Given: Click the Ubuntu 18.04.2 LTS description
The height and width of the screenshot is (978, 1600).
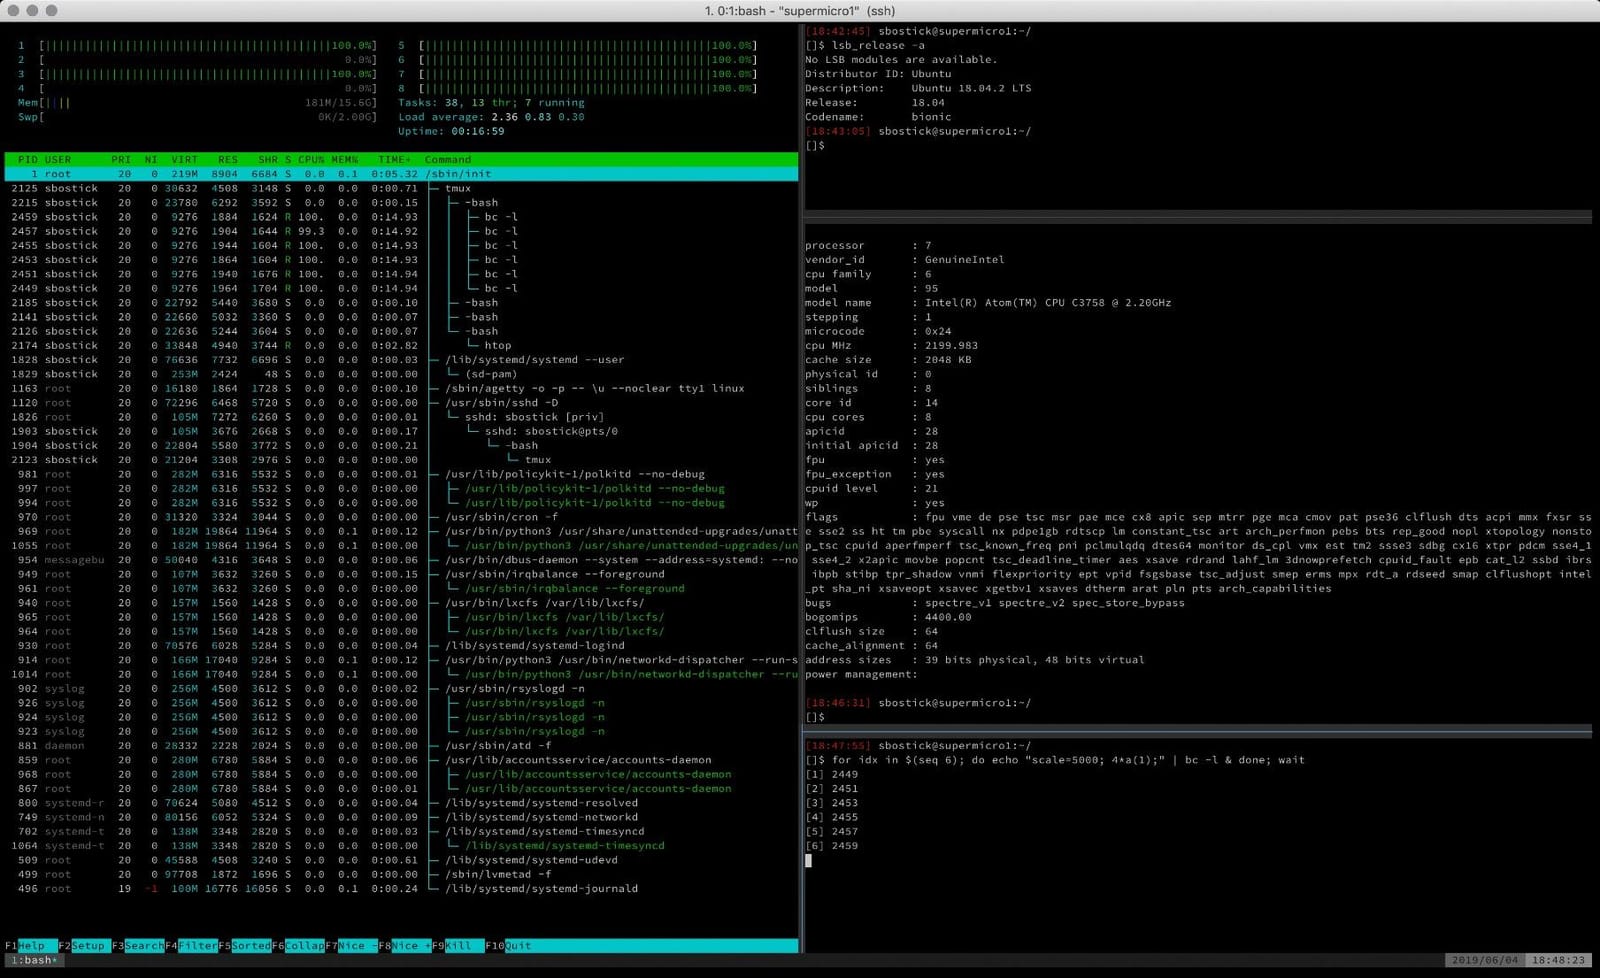Looking at the screenshot, I should pos(971,88).
